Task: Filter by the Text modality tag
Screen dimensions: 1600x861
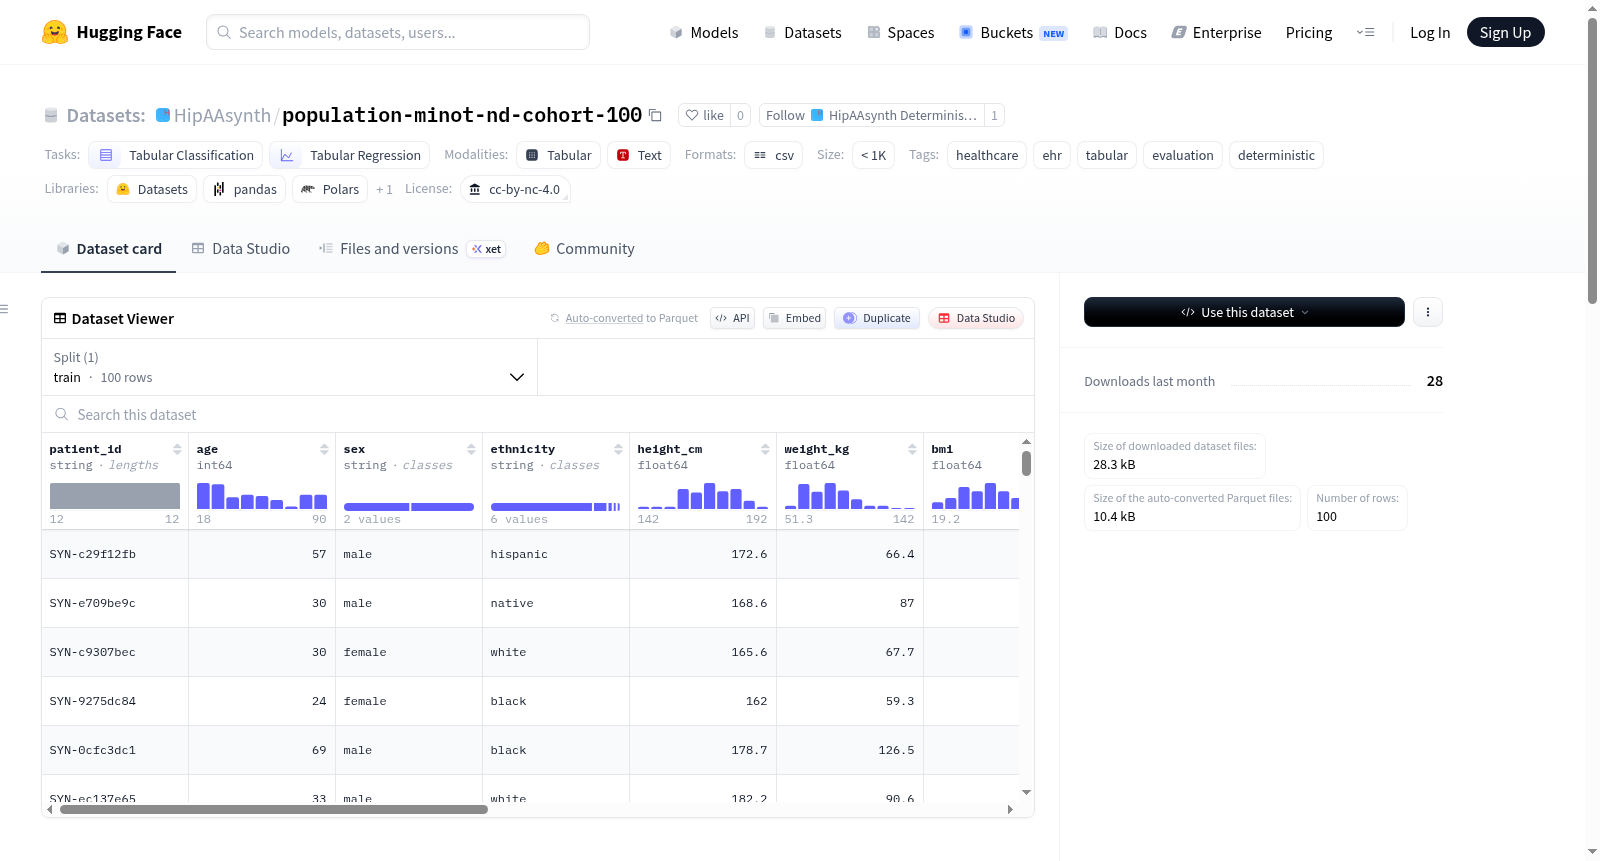Action: 639,155
